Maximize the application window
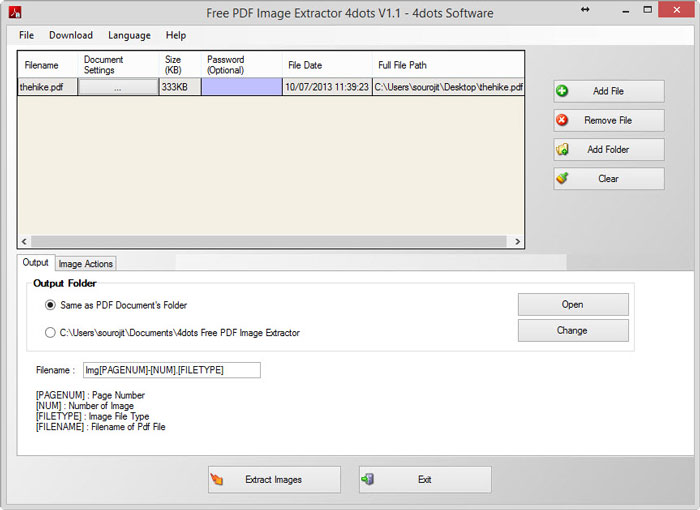Image resolution: width=700 pixels, height=510 pixels. 648,10
